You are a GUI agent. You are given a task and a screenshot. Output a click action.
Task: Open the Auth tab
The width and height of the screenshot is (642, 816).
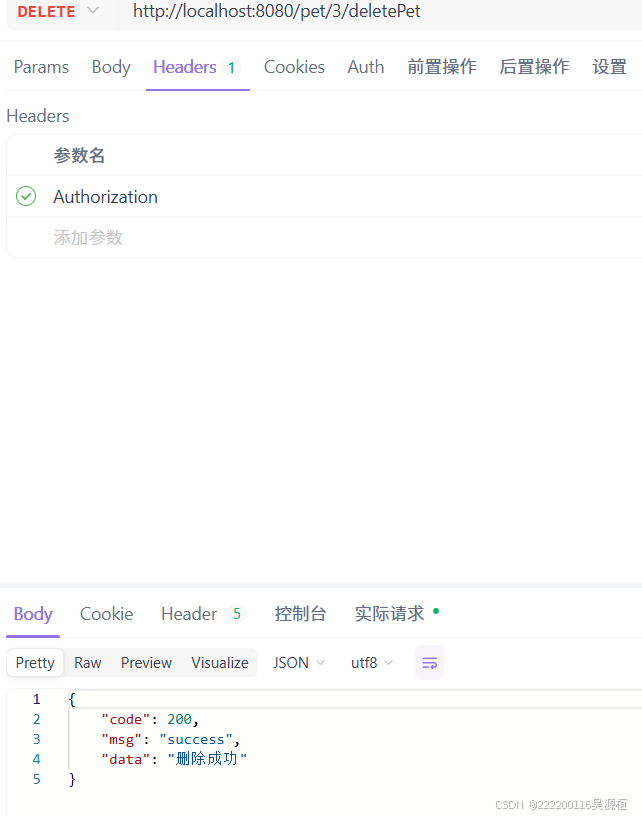click(x=366, y=67)
